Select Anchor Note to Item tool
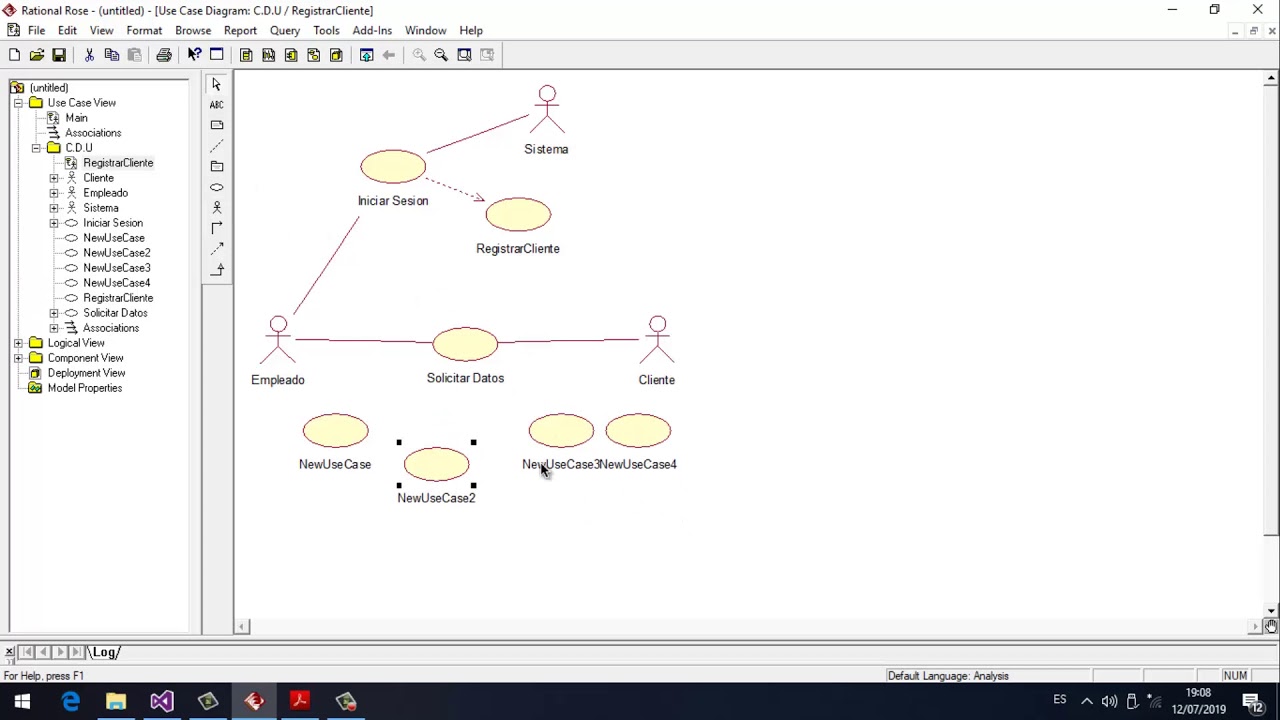Image resolution: width=1280 pixels, height=720 pixels. click(x=217, y=146)
